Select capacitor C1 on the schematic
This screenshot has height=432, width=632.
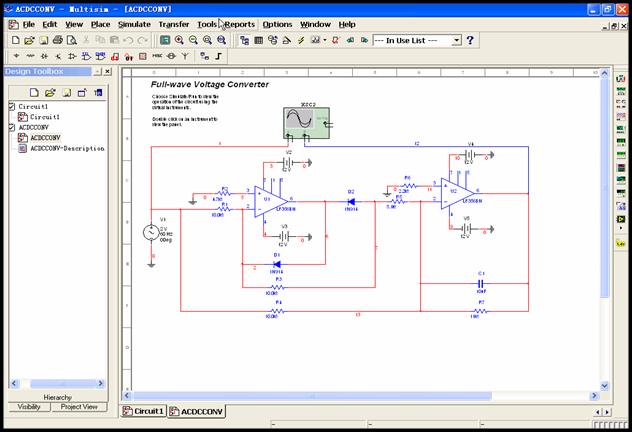click(480, 283)
